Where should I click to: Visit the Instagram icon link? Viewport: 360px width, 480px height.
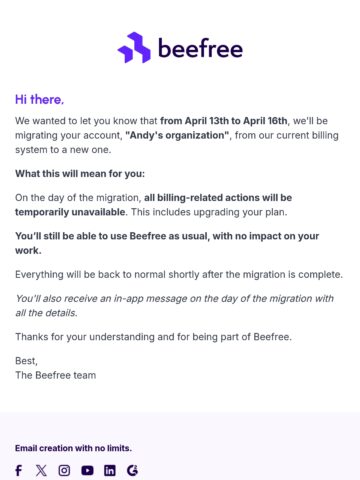tap(64, 470)
